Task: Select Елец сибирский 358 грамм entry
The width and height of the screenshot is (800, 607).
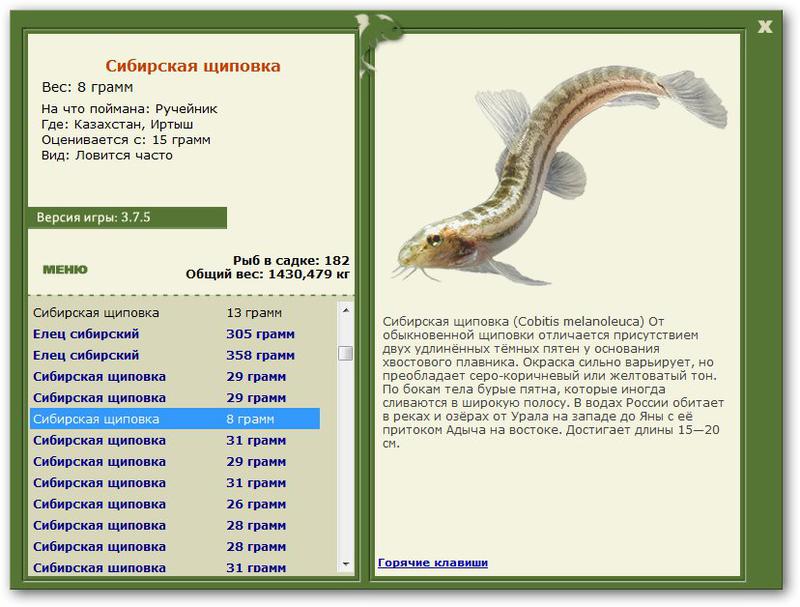Action: 175,355
